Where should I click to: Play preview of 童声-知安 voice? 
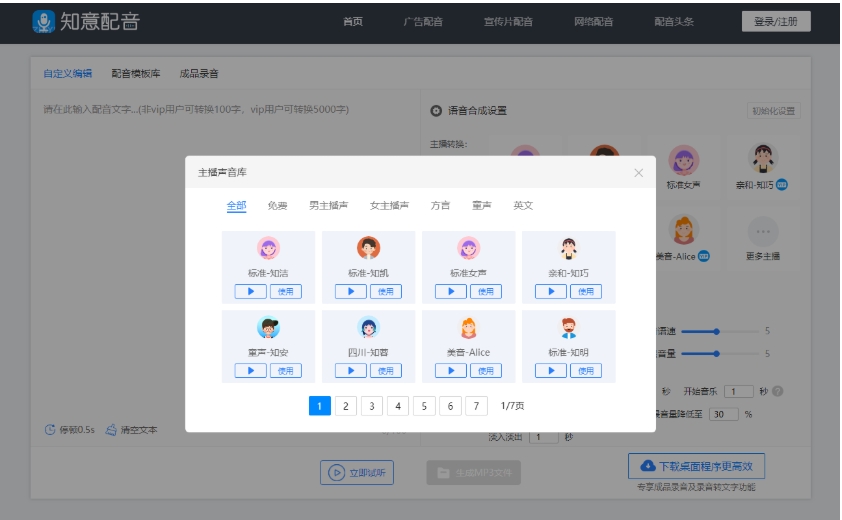(250, 371)
